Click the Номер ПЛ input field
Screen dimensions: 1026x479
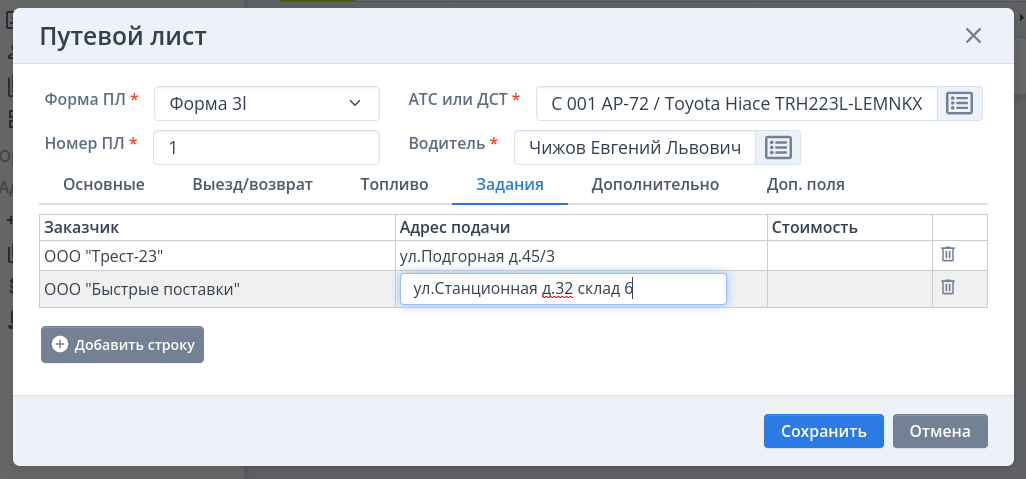point(266,148)
